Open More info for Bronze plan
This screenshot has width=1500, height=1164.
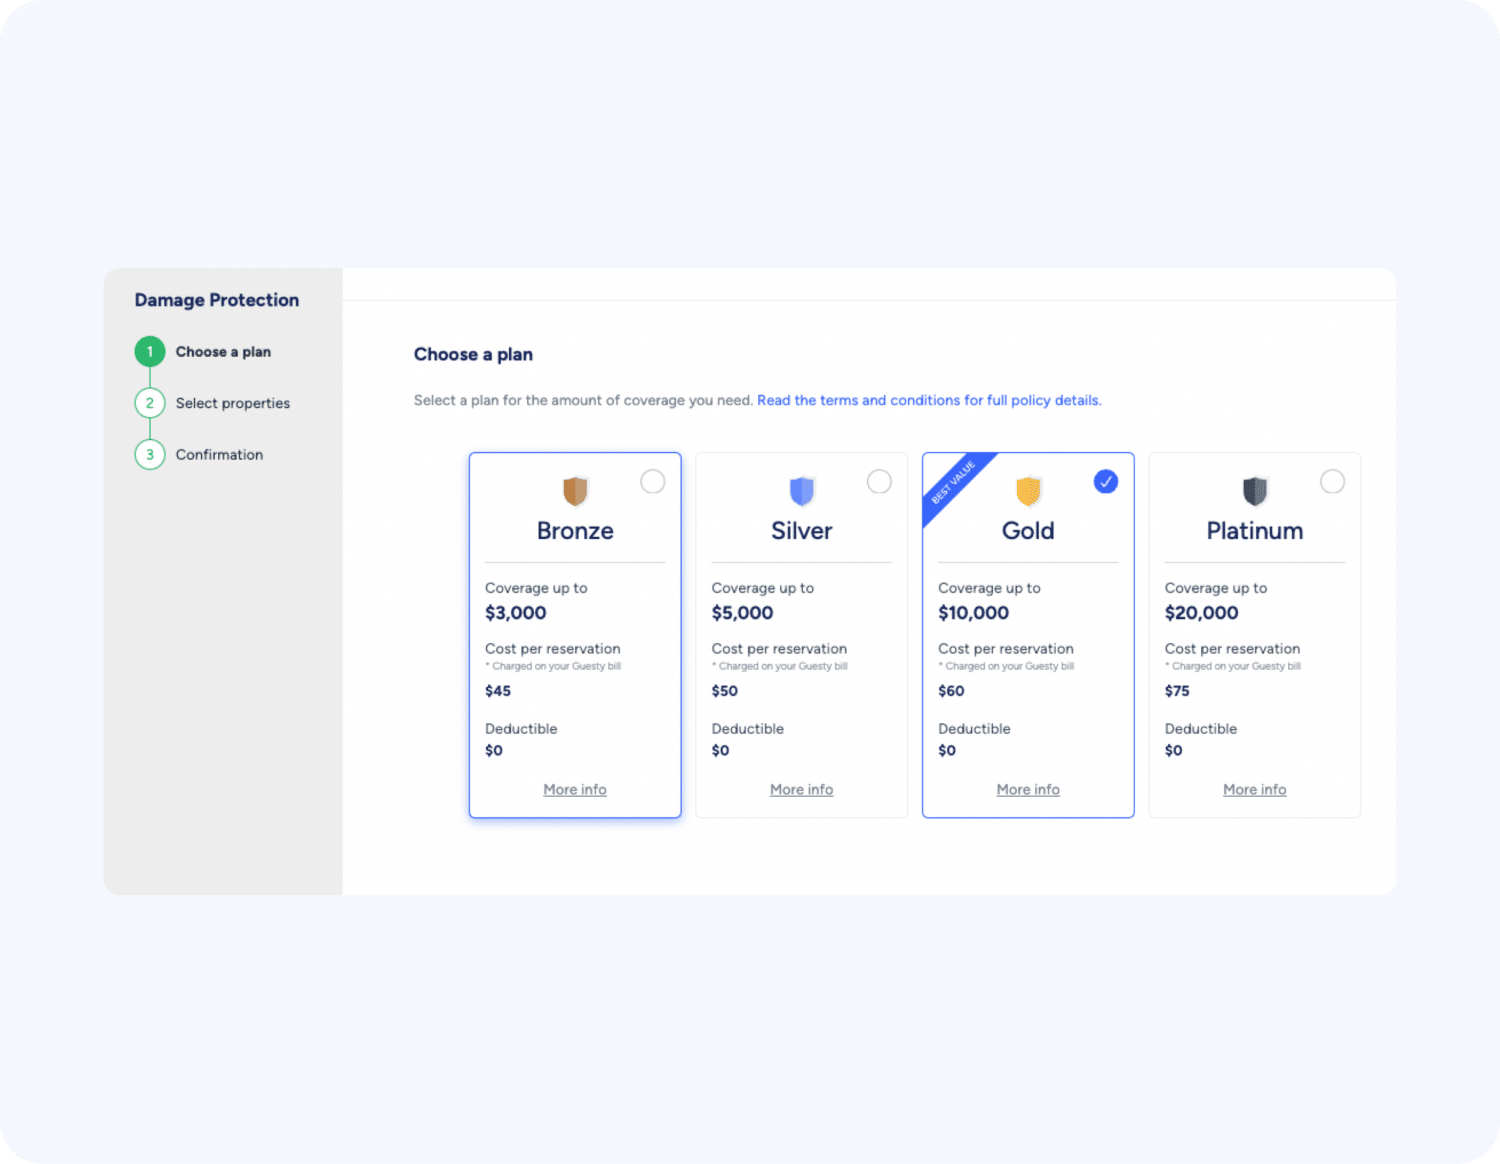[x=575, y=790]
